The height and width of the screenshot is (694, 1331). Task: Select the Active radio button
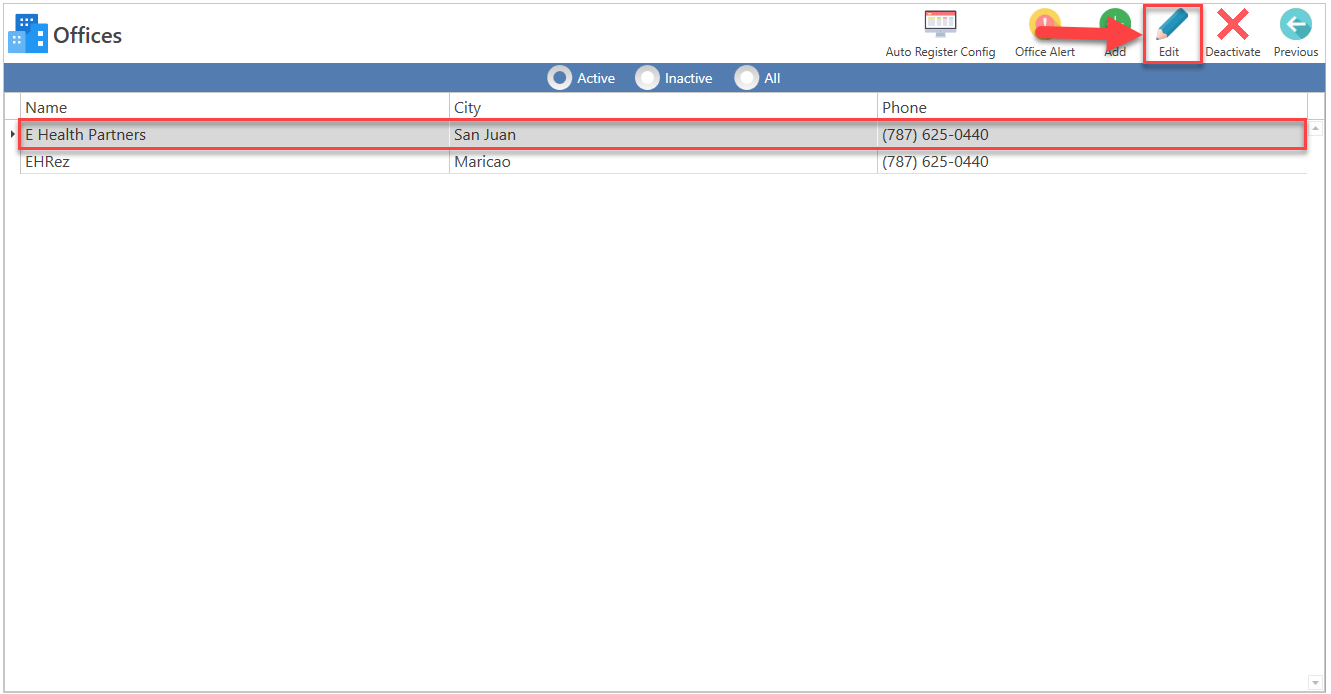(560, 78)
